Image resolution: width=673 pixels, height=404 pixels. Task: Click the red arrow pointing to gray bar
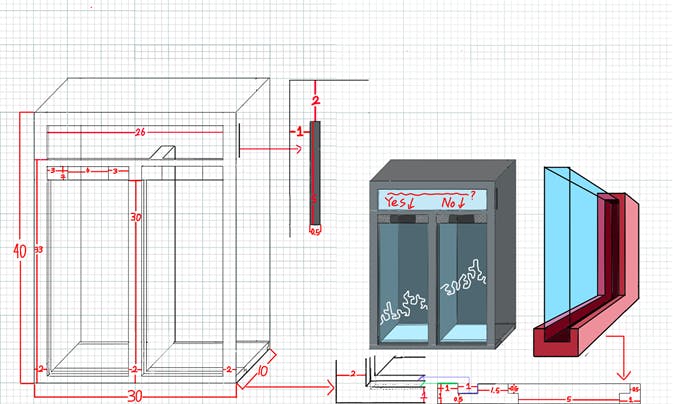tap(270, 149)
